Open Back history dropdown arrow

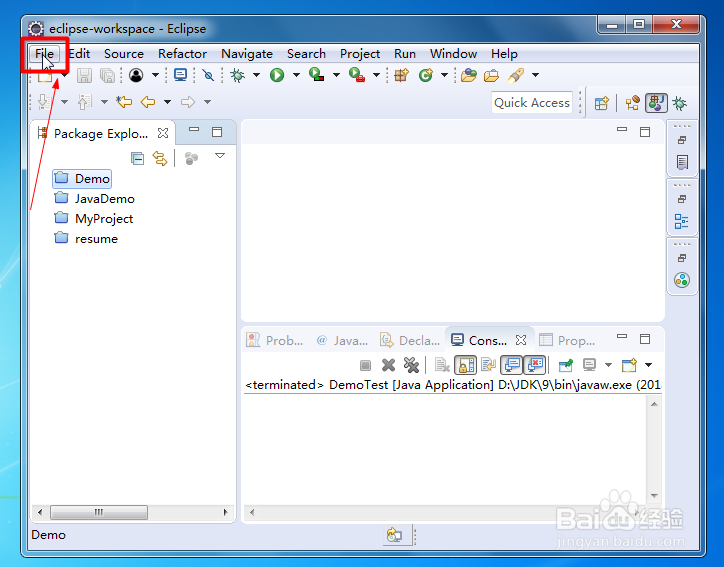[x=167, y=102]
